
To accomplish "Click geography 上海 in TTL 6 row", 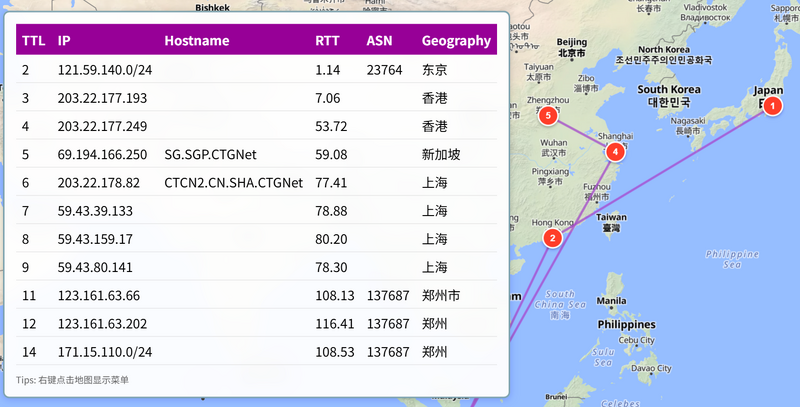I will (435, 182).
